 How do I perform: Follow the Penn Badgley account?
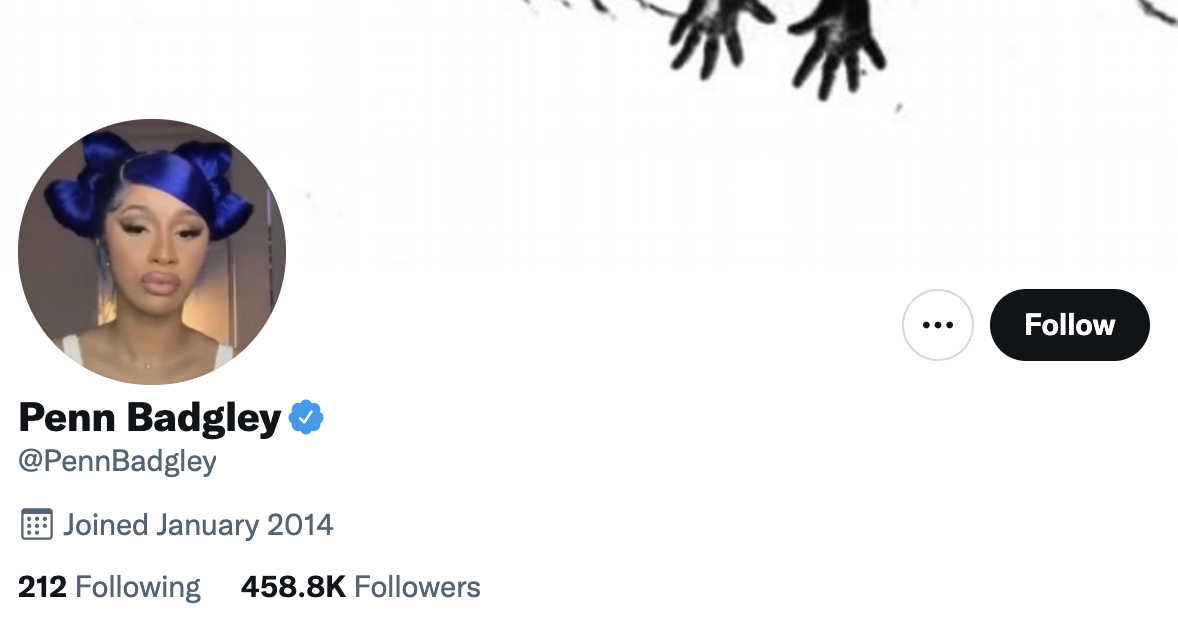pos(1070,325)
